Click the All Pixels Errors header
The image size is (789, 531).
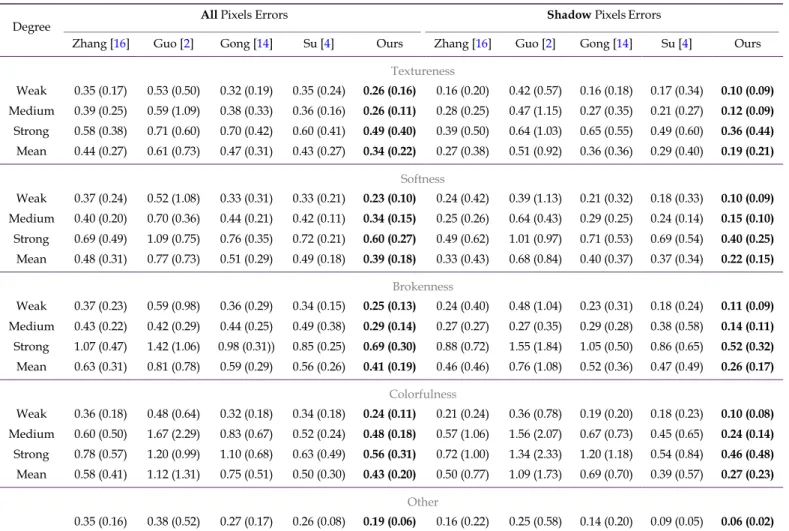(x=245, y=15)
